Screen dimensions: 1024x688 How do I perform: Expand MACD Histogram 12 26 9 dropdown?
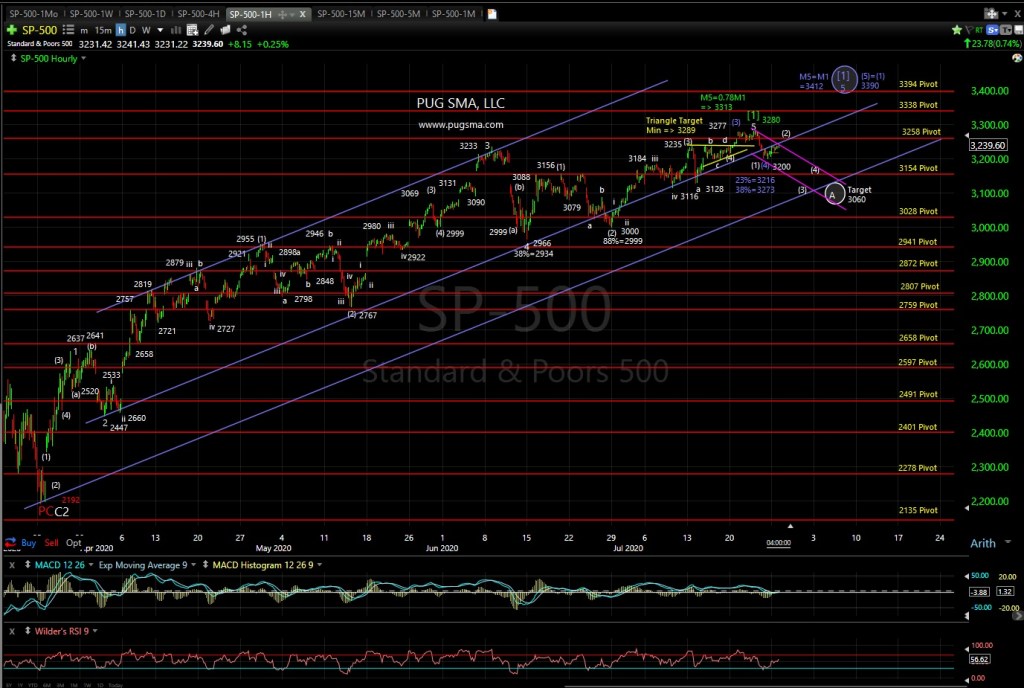[x=320, y=565]
